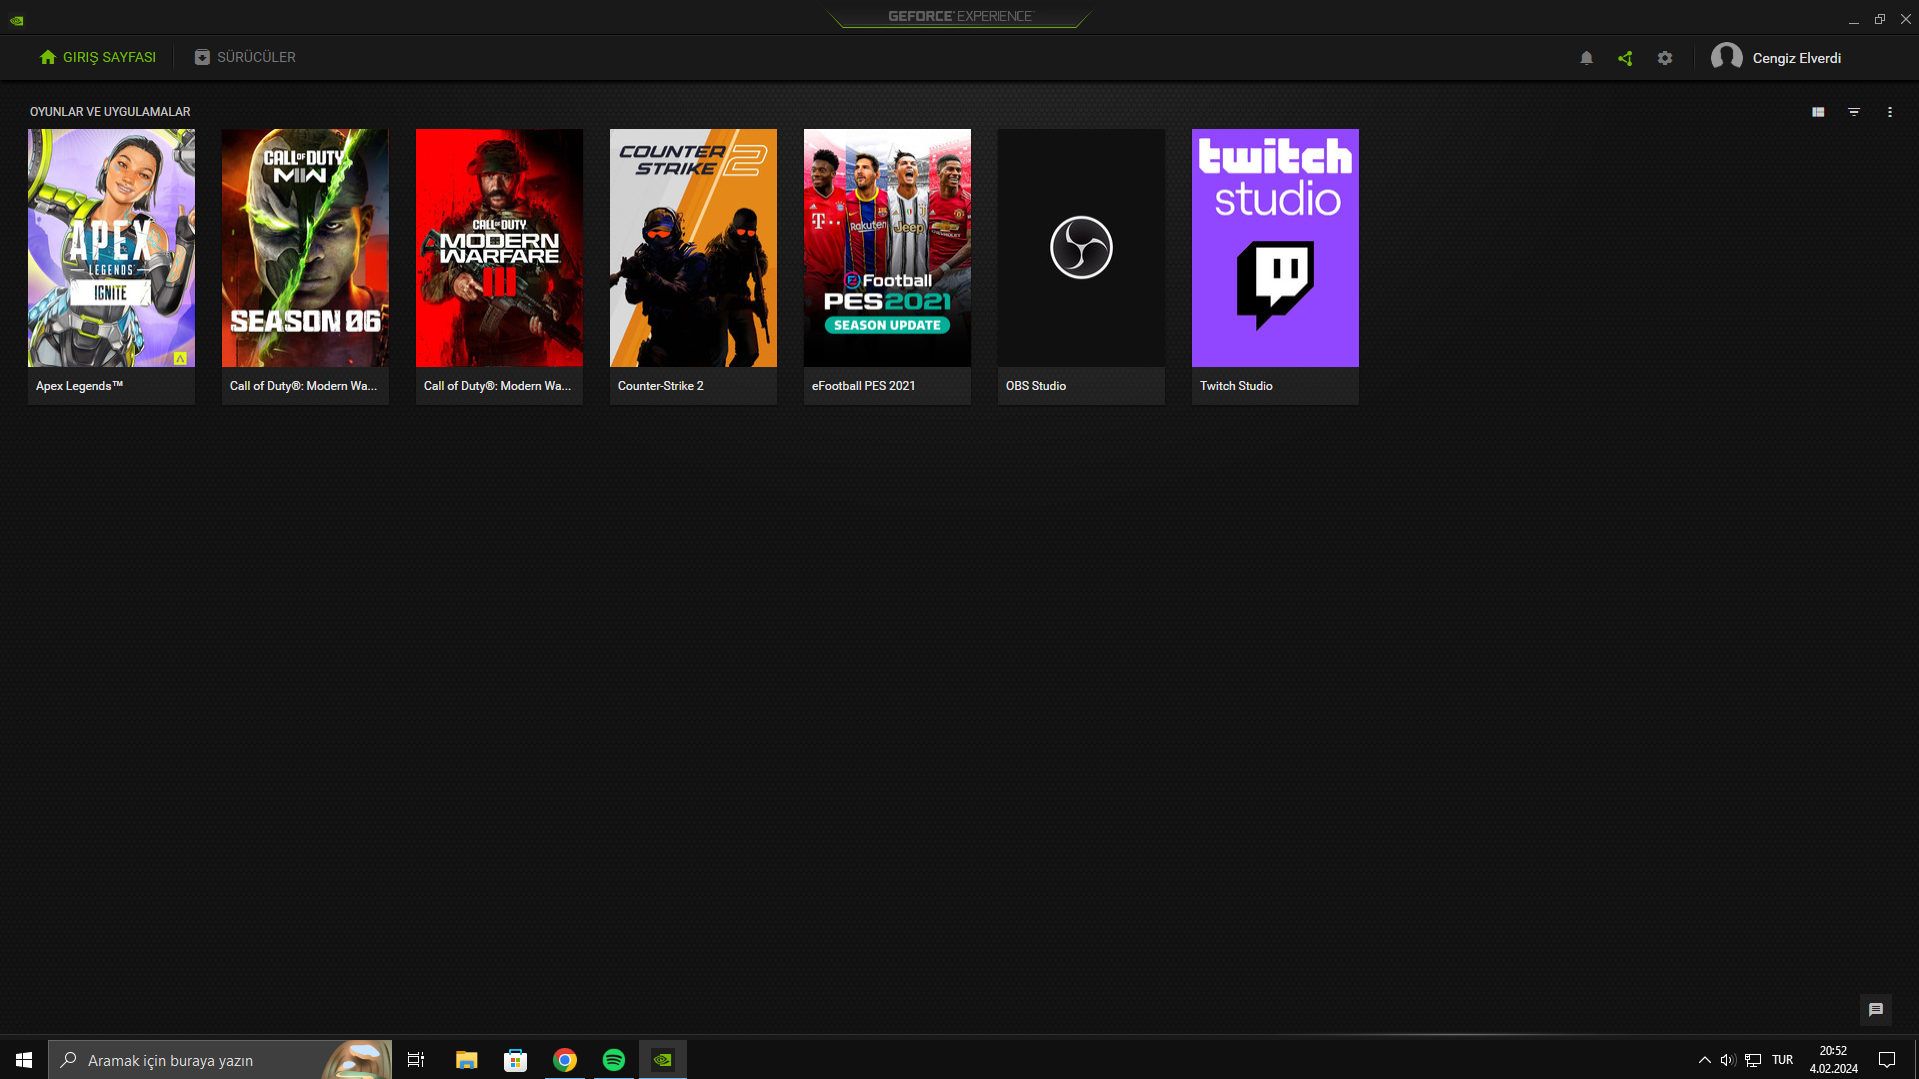Open the Windows notification center

point(1887,1060)
